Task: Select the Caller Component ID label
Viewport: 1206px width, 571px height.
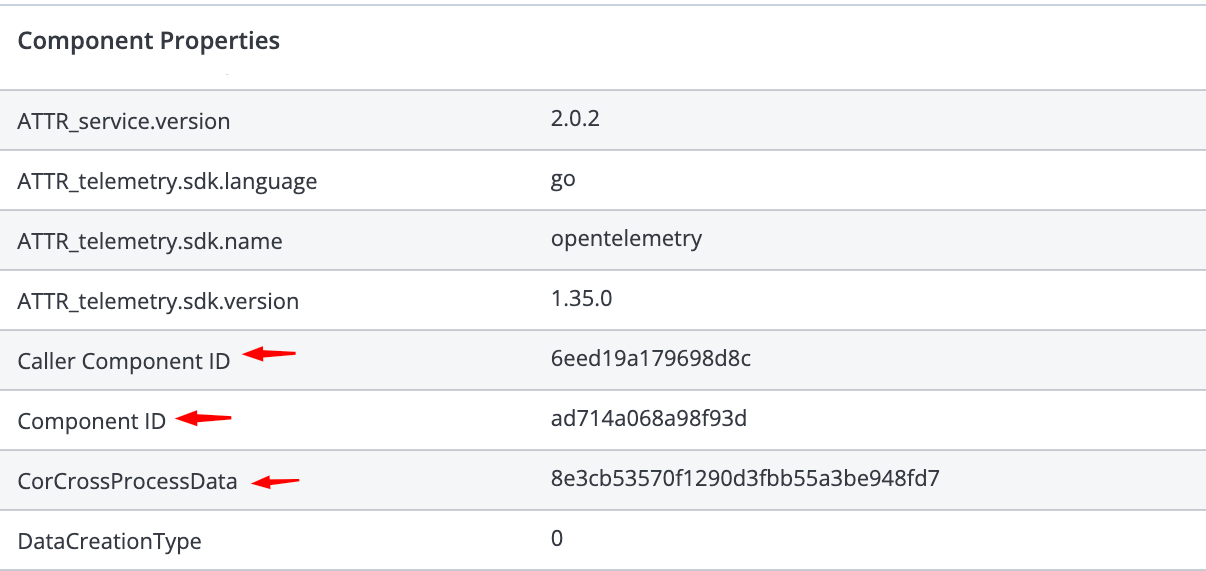Action: [124, 362]
